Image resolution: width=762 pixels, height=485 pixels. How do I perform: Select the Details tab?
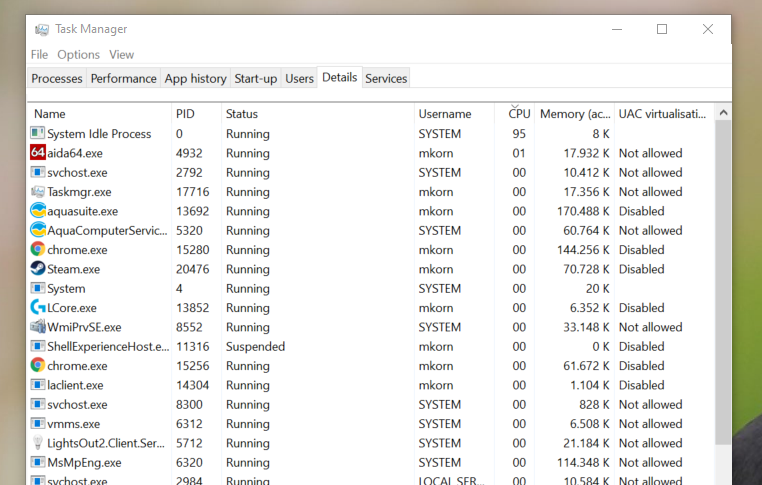(340, 77)
